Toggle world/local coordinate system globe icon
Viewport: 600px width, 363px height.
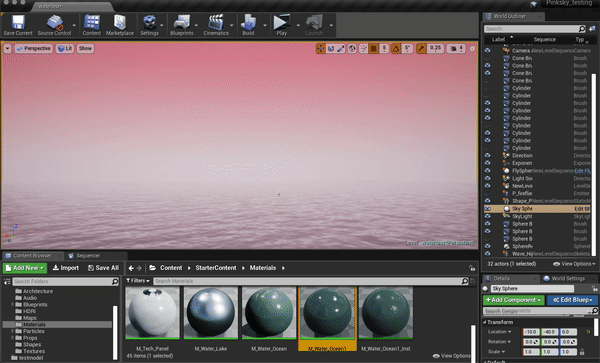click(x=352, y=49)
